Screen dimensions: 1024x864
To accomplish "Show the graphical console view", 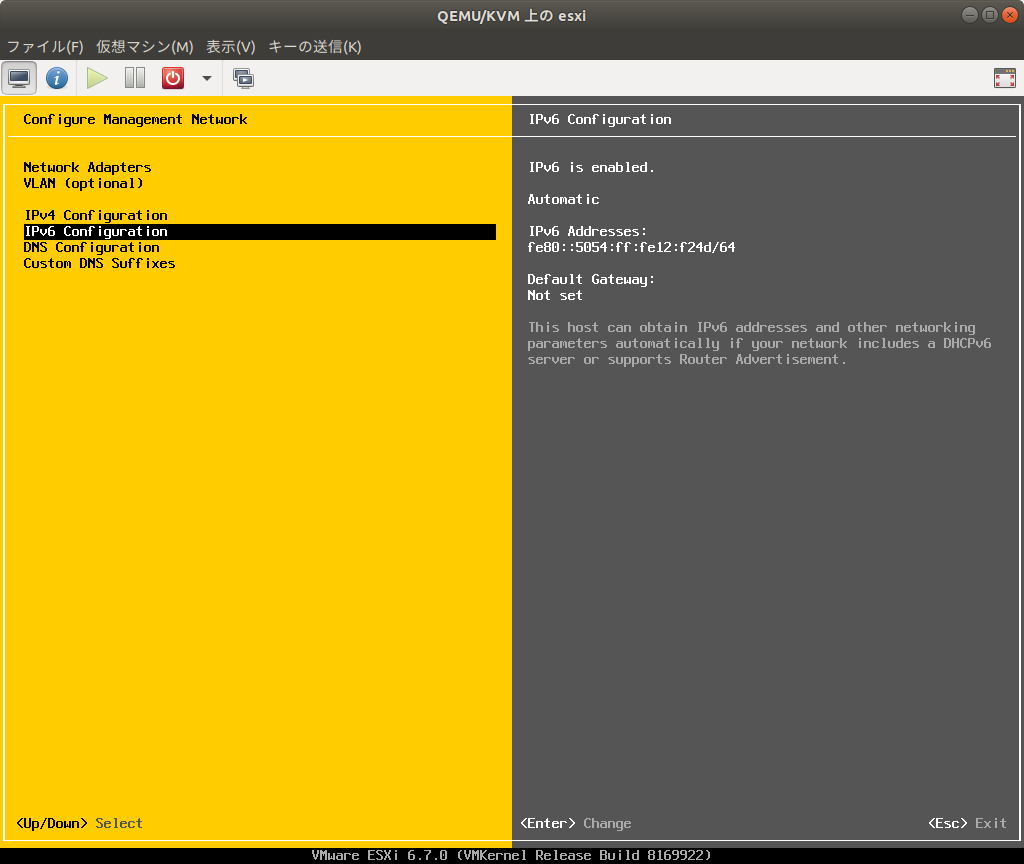I will (x=19, y=78).
